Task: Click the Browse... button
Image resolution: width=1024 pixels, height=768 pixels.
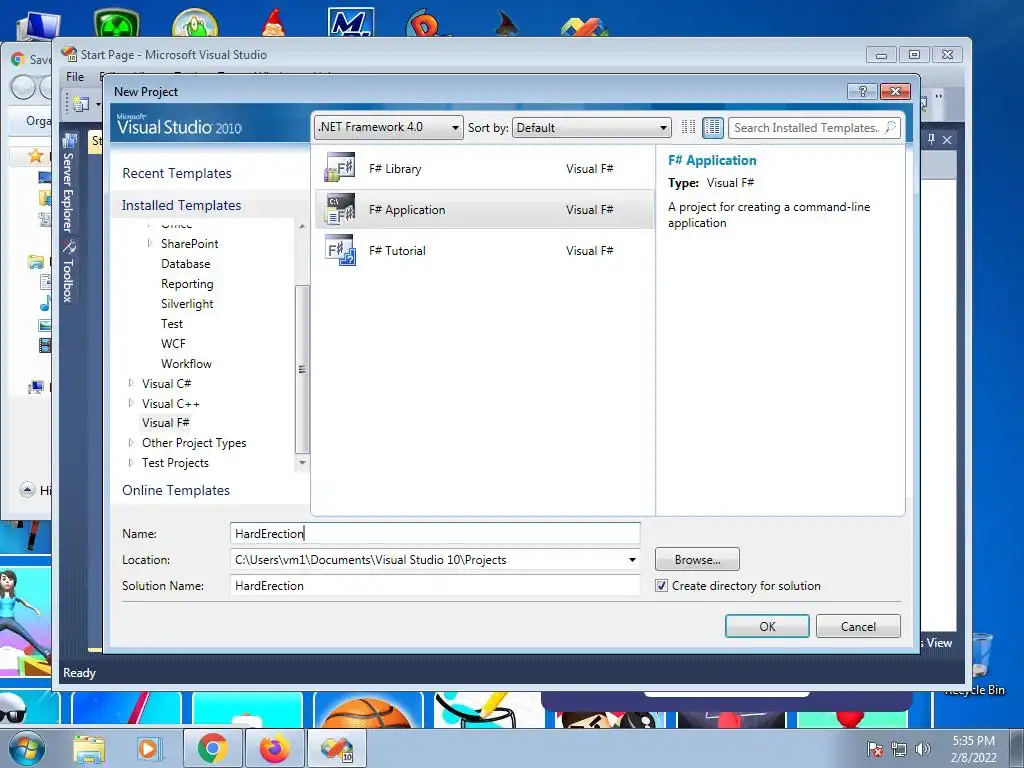Action: (697, 560)
